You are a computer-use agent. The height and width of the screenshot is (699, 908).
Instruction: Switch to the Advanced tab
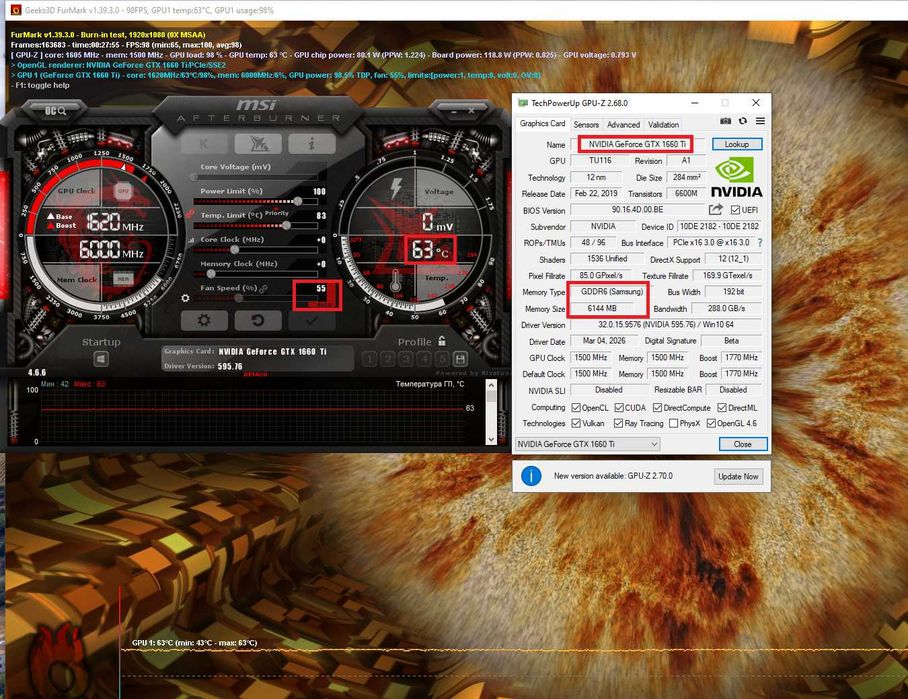[x=624, y=125]
